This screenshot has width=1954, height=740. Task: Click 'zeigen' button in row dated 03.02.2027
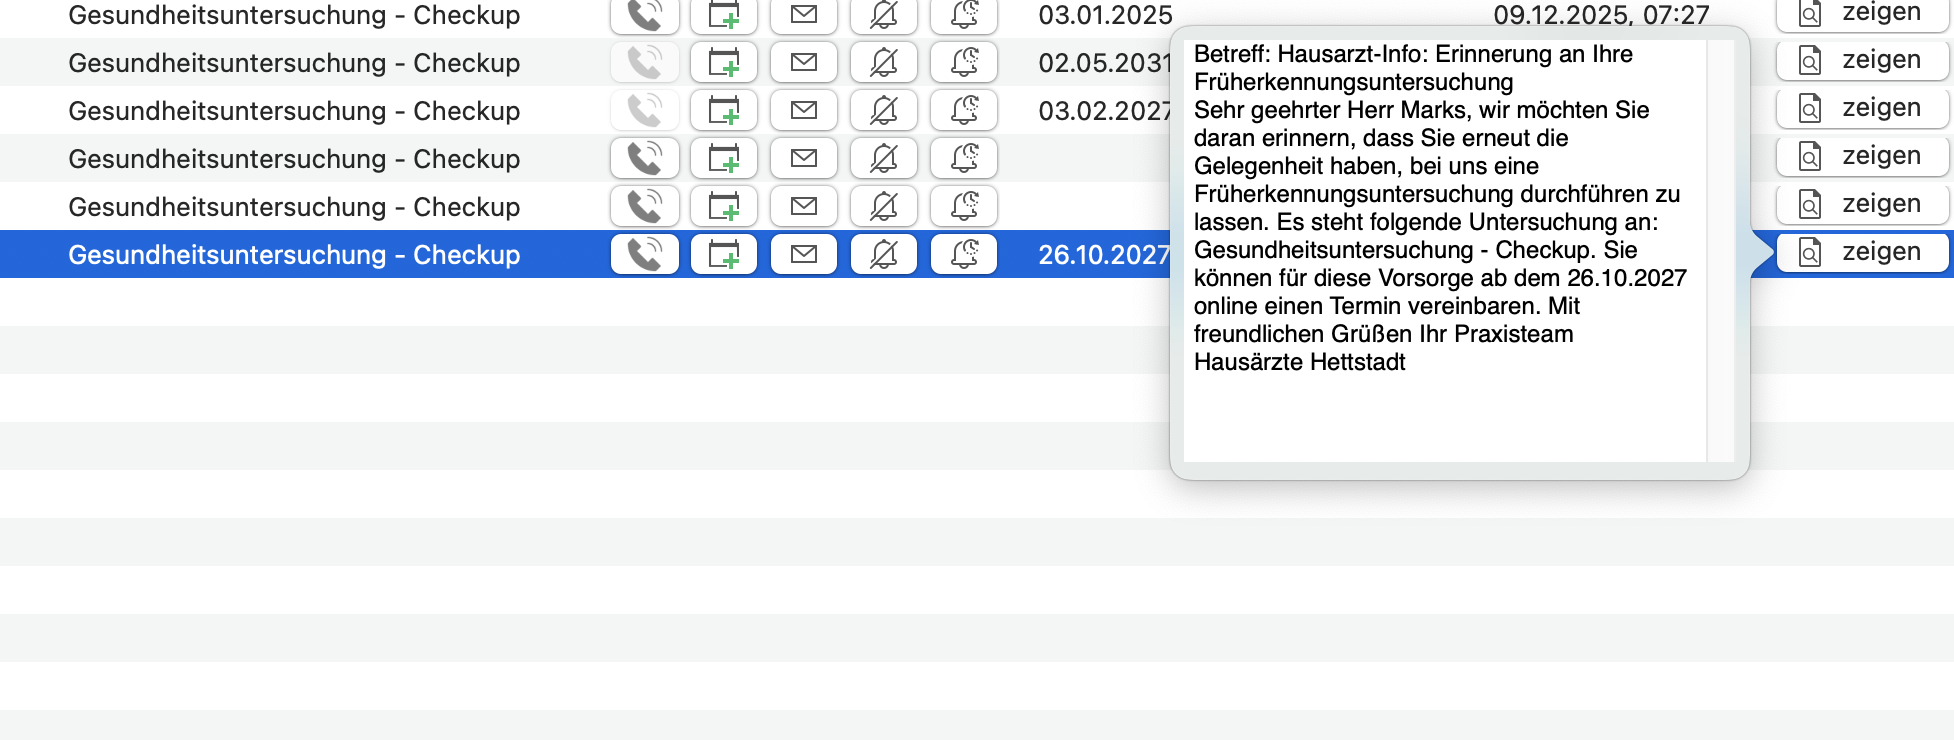tap(1863, 108)
